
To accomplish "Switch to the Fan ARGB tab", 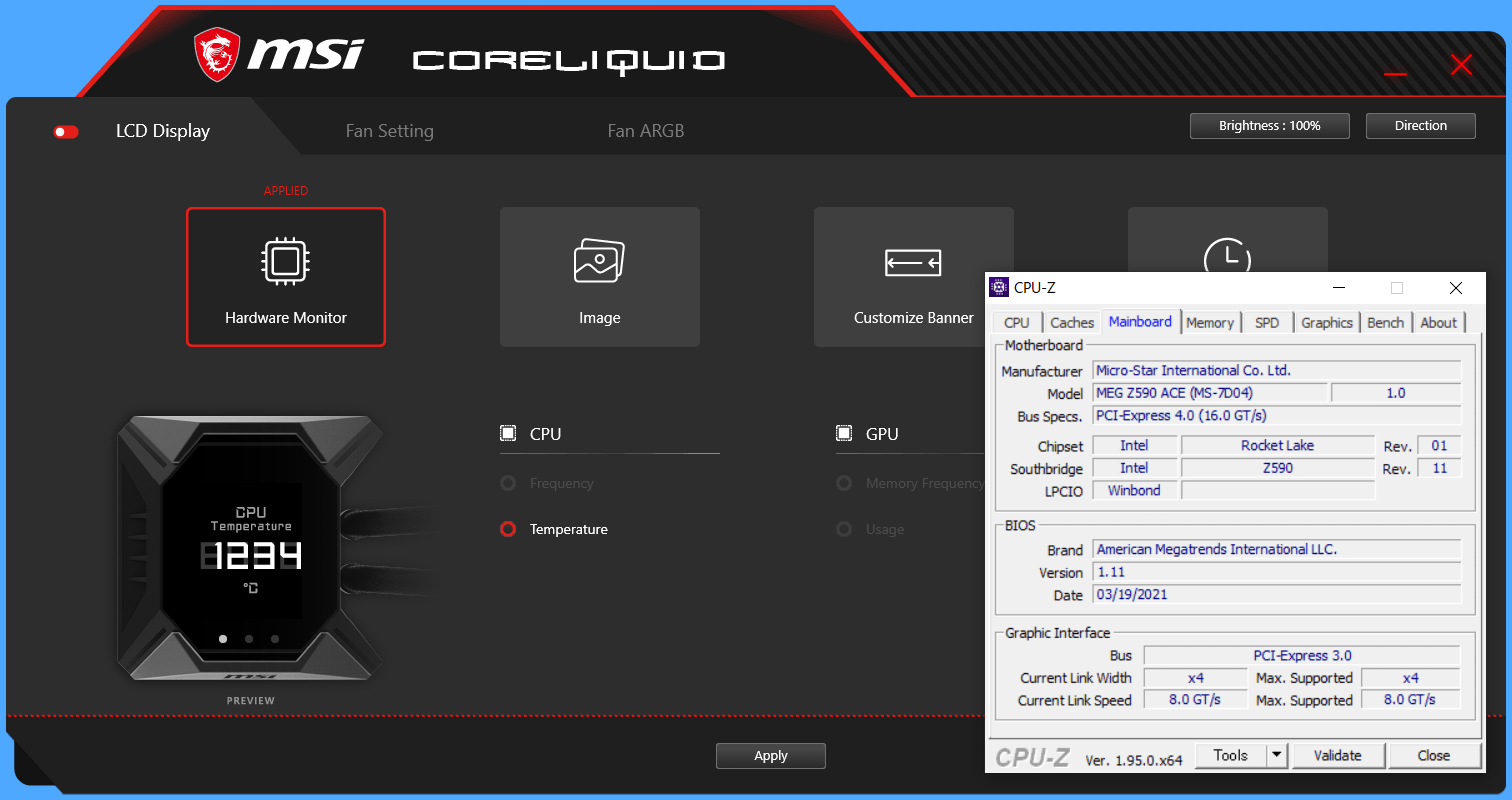I will click(x=646, y=131).
